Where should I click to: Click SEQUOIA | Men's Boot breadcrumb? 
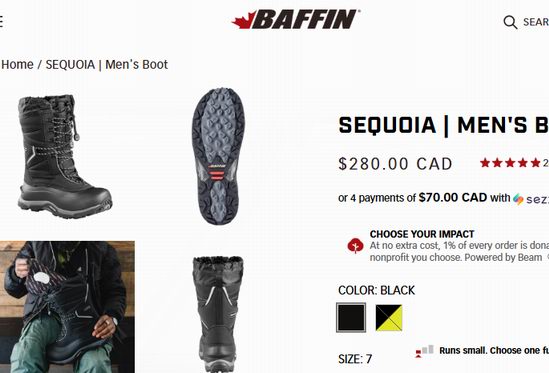pos(107,64)
